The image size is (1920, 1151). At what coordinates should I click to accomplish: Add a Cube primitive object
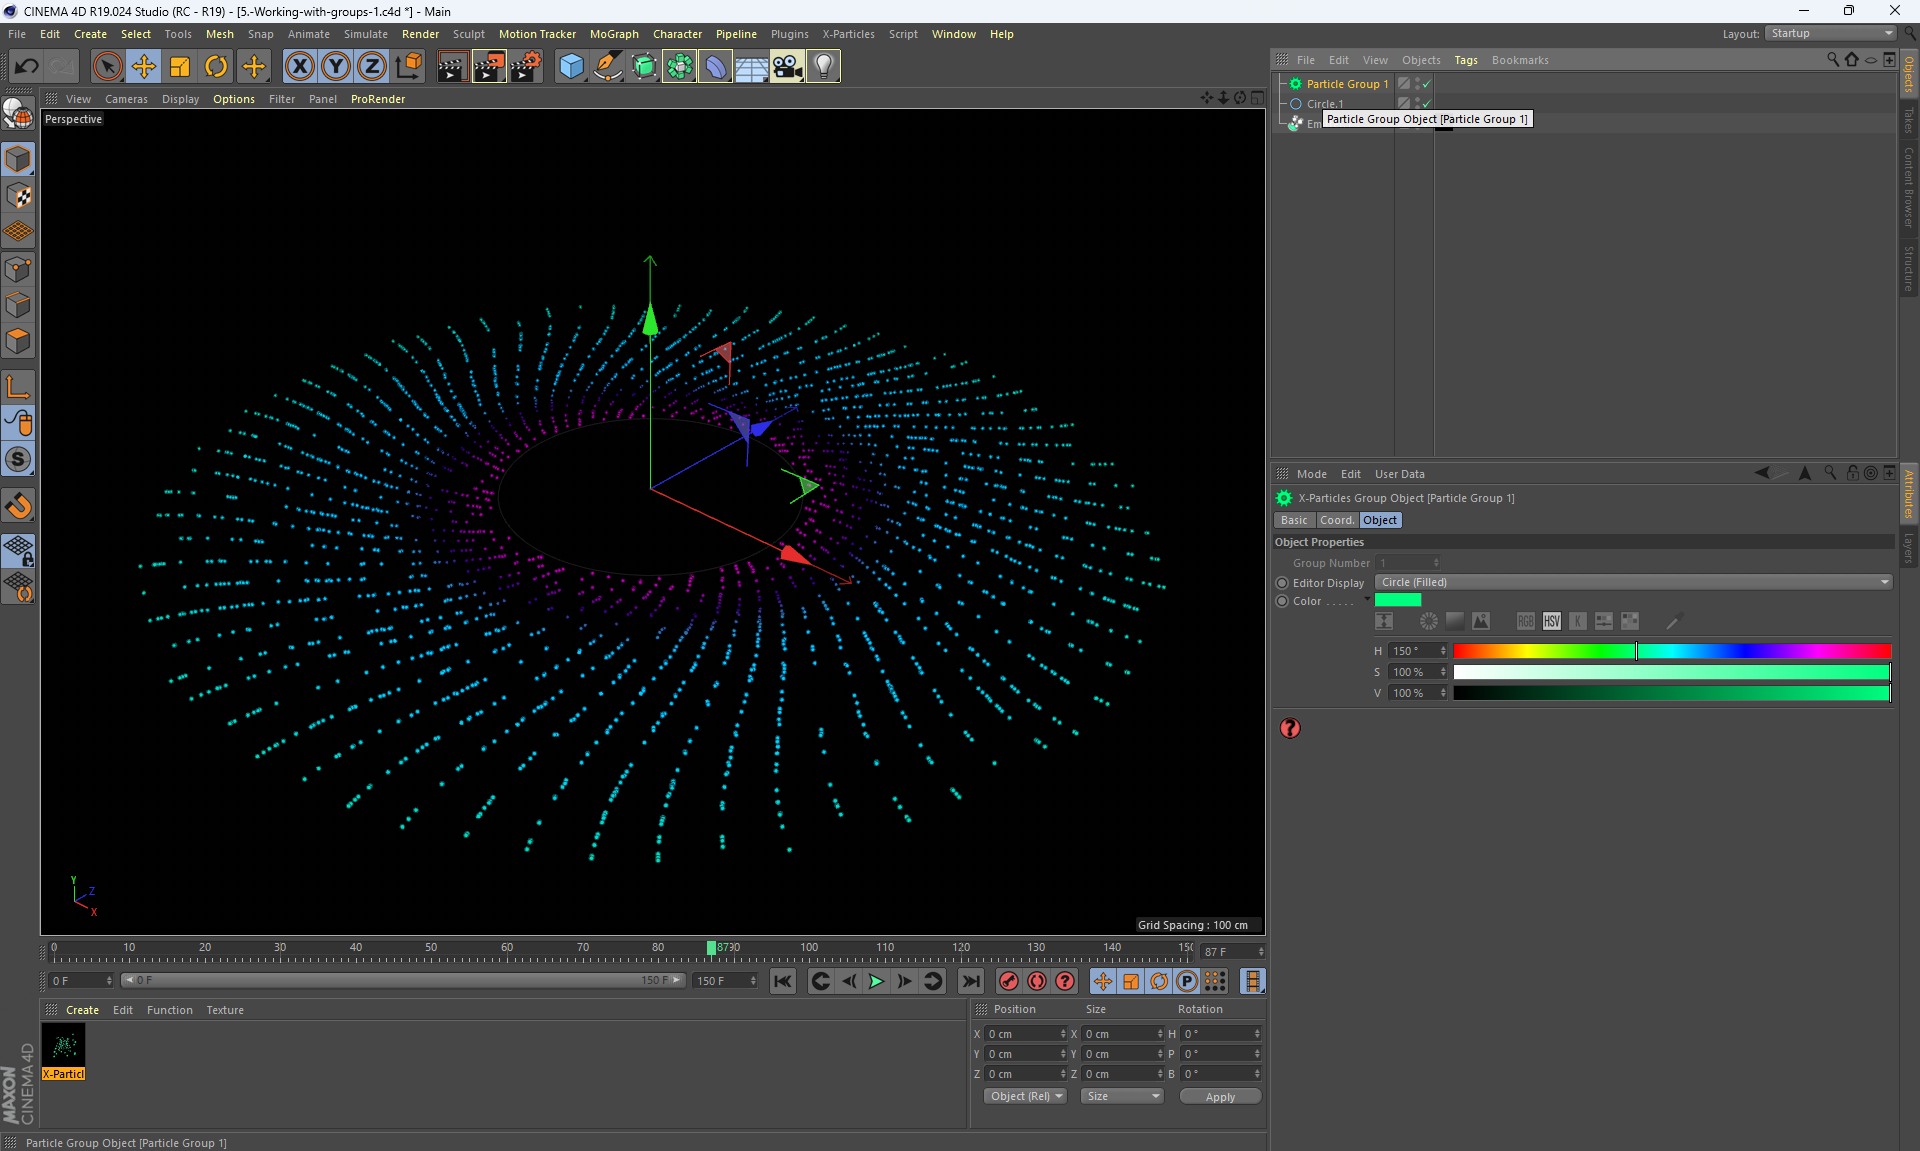571,67
